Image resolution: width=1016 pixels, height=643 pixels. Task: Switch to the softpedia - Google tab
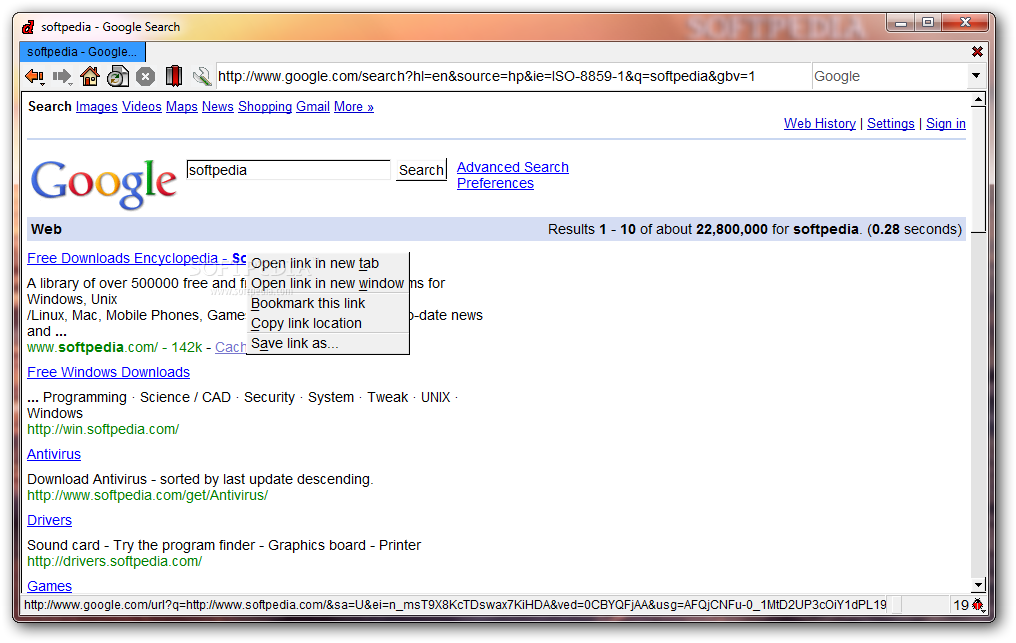(82, 52)
